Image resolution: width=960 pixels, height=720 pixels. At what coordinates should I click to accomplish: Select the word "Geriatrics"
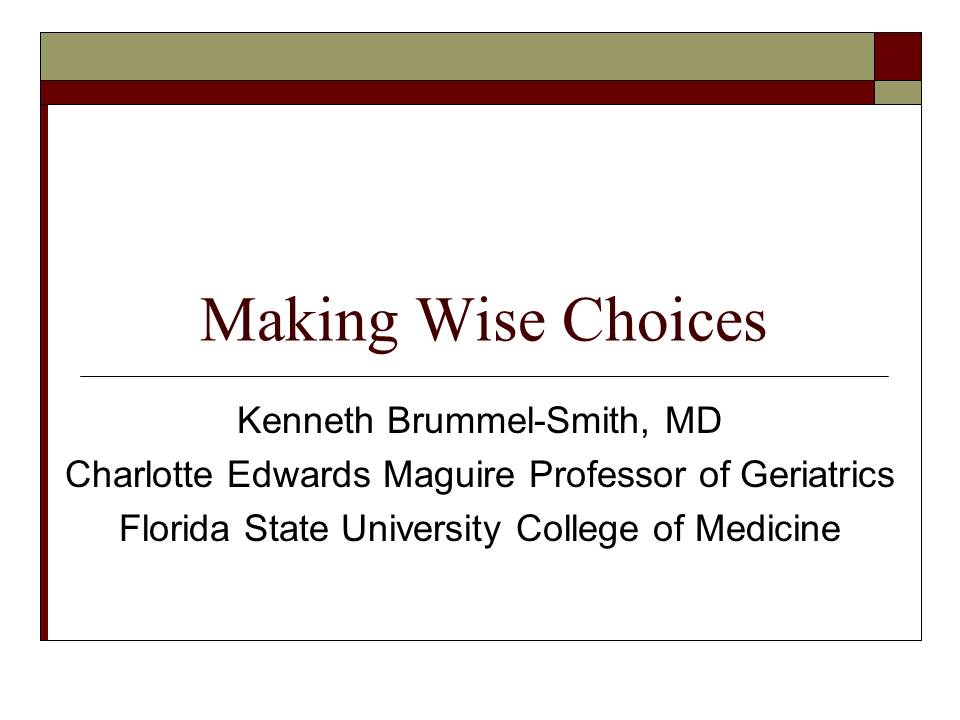[x=817, y=474]
